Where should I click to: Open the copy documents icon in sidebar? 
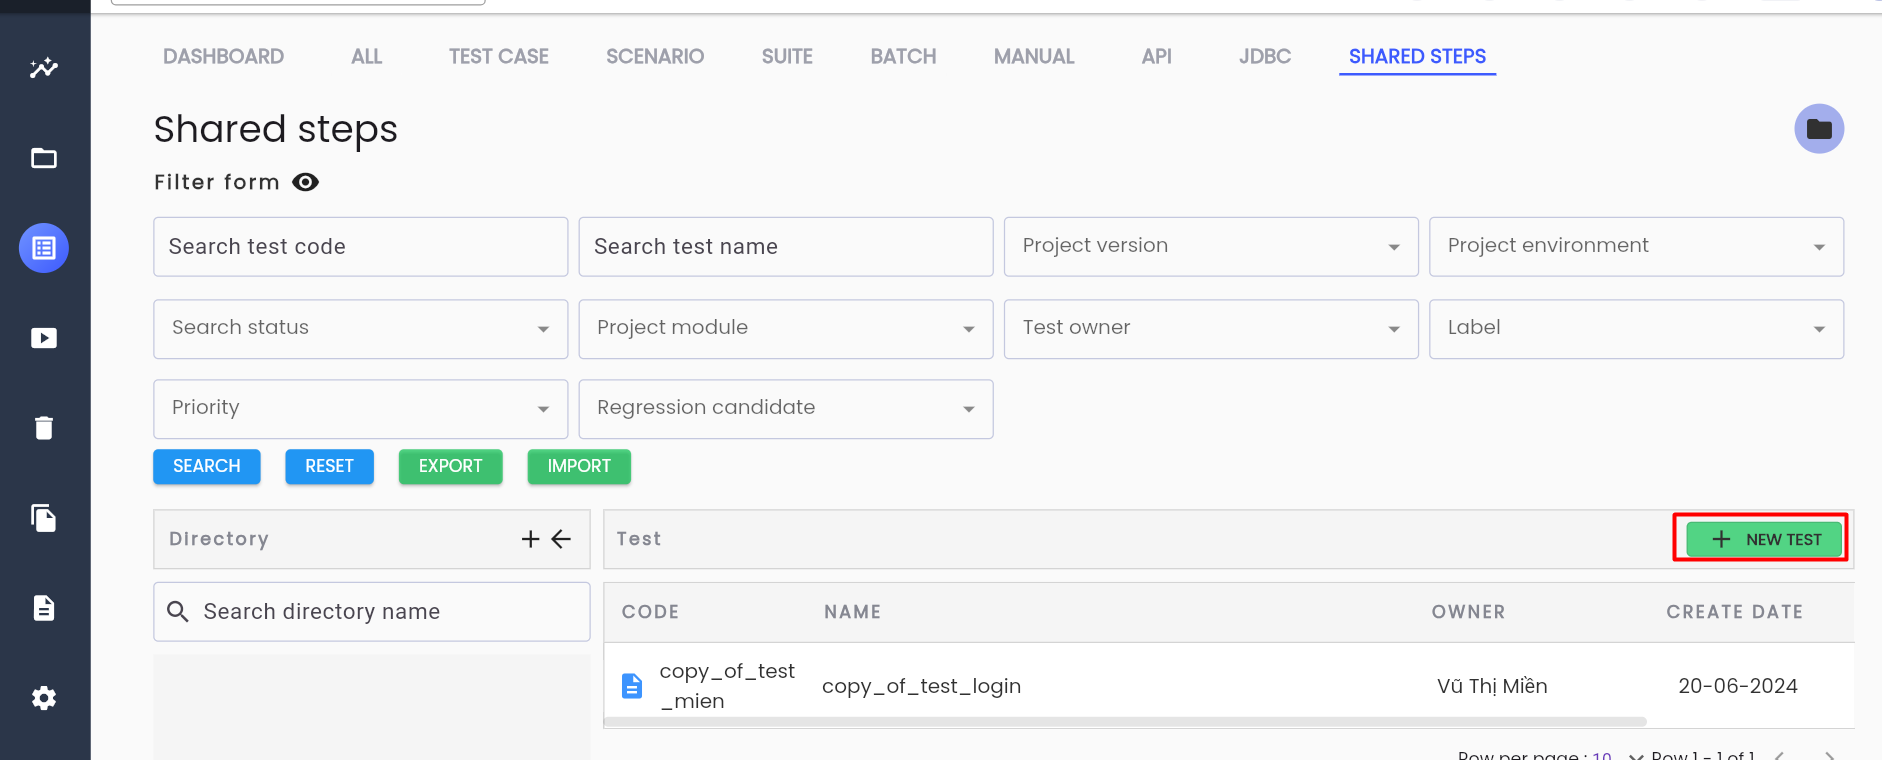(x=44, y=518)
